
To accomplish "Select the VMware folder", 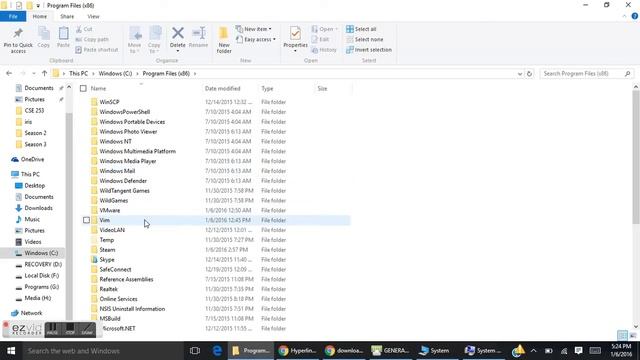I will [x=110, y=210].
